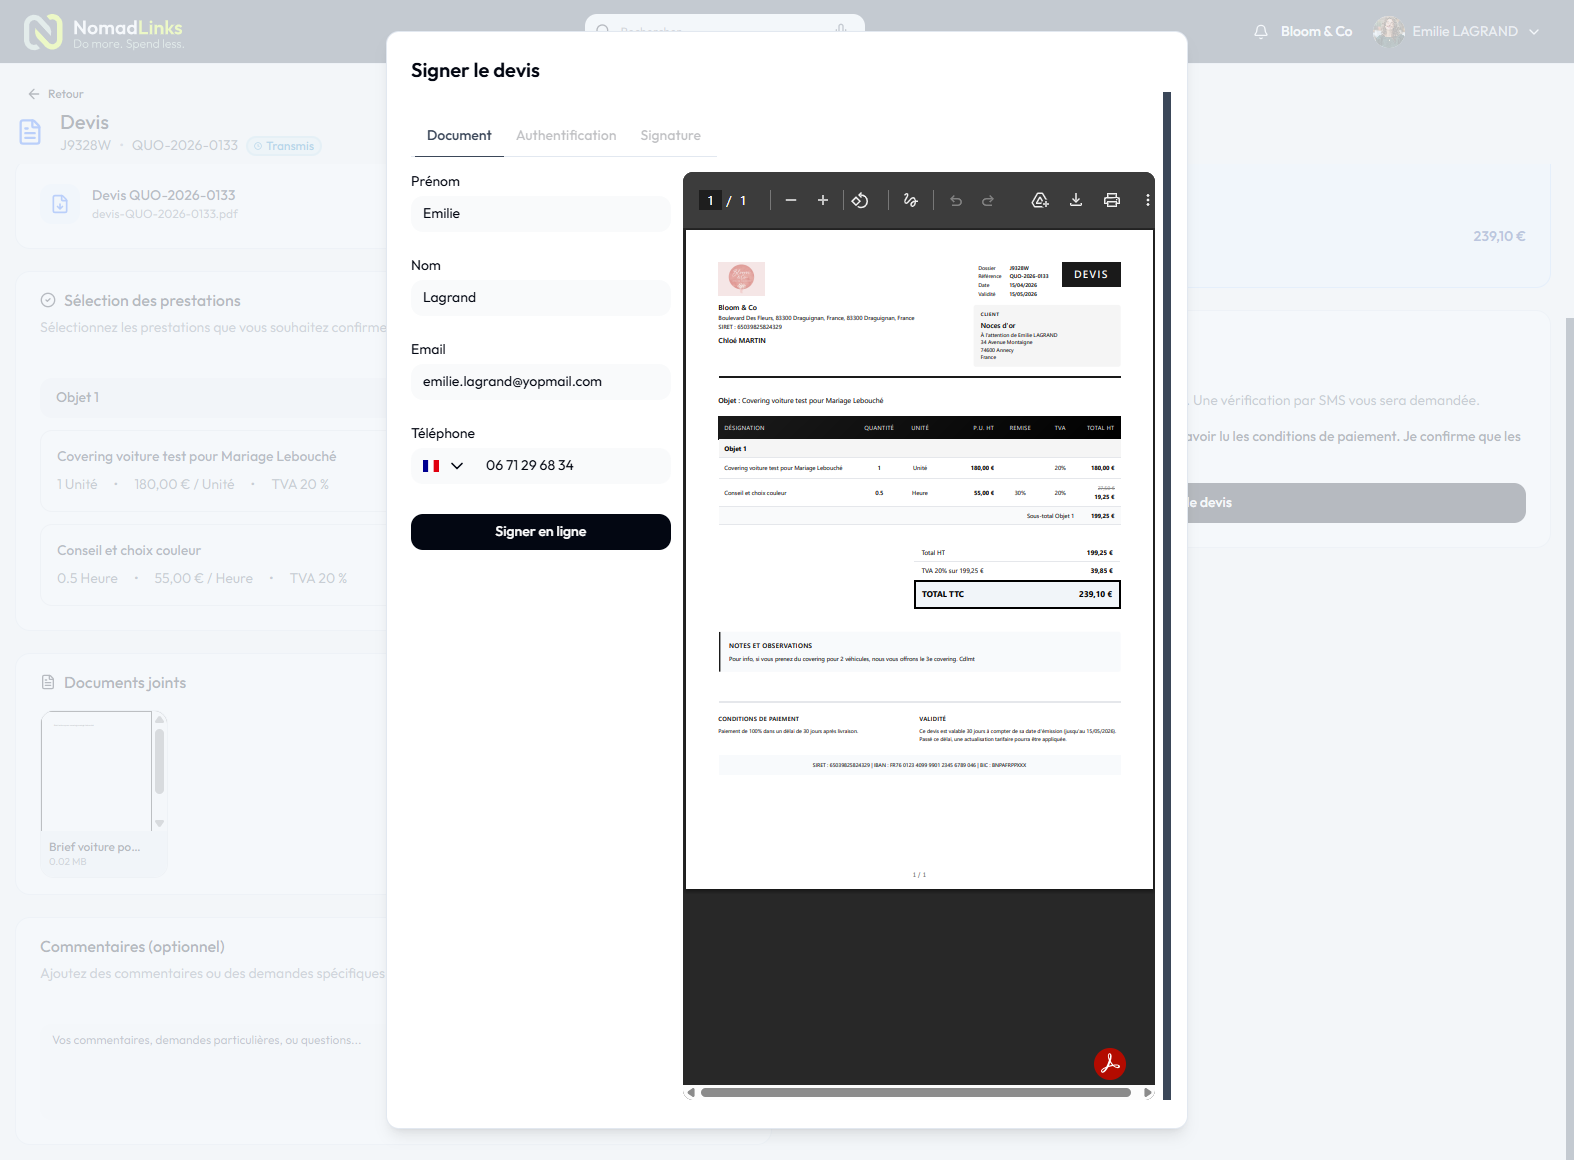Click the voice microphone in search bar
1574x1160 pixels.
pyautogui.click(x=842, y=29)
